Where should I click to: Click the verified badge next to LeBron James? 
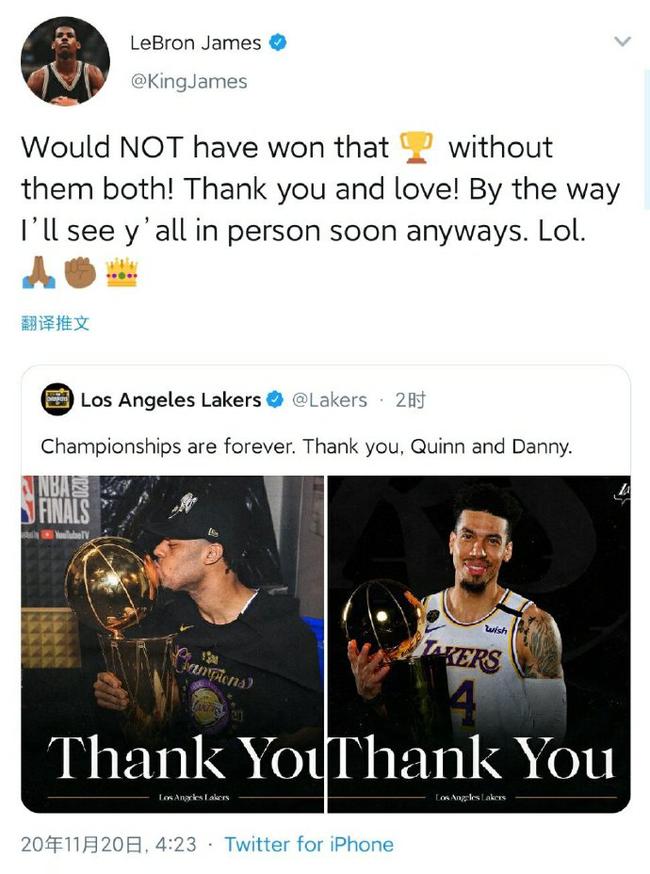[278, 42]
